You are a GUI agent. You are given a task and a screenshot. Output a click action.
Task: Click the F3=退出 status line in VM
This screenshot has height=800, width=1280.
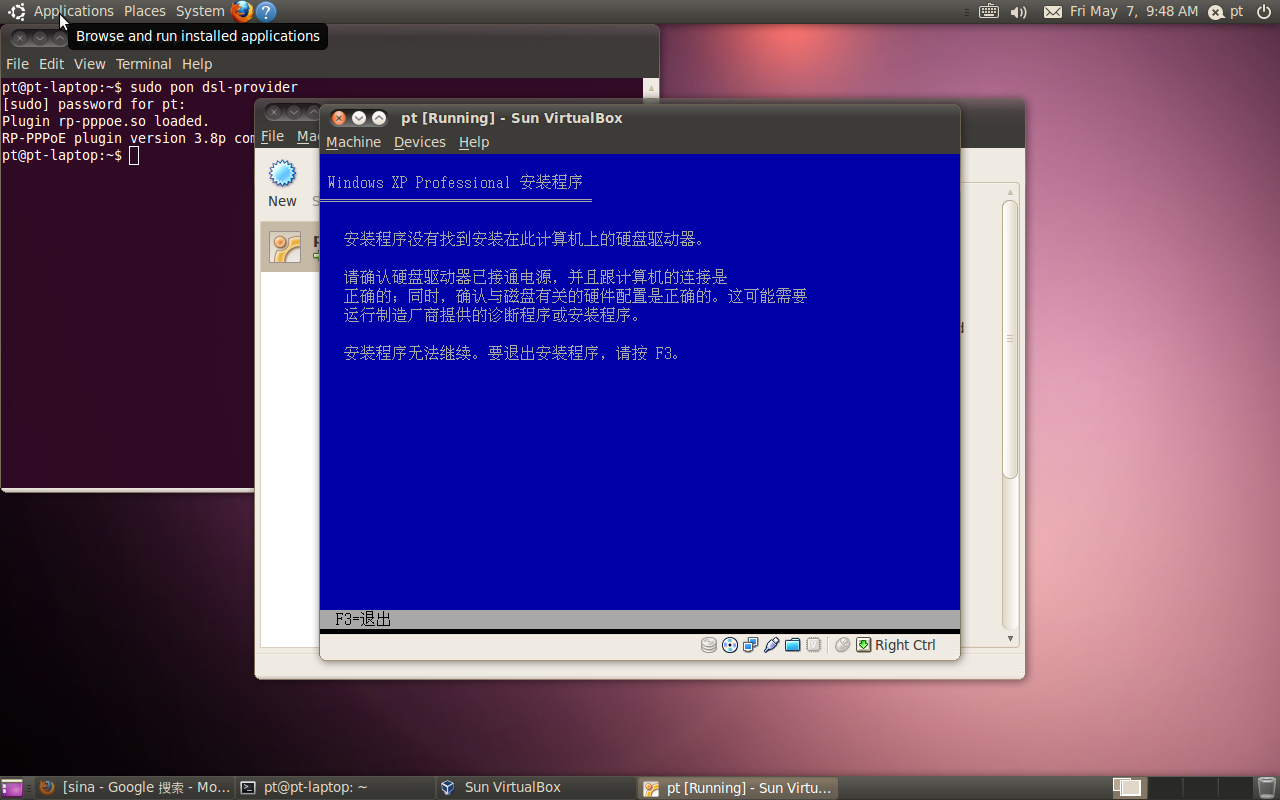click(363, 620)
